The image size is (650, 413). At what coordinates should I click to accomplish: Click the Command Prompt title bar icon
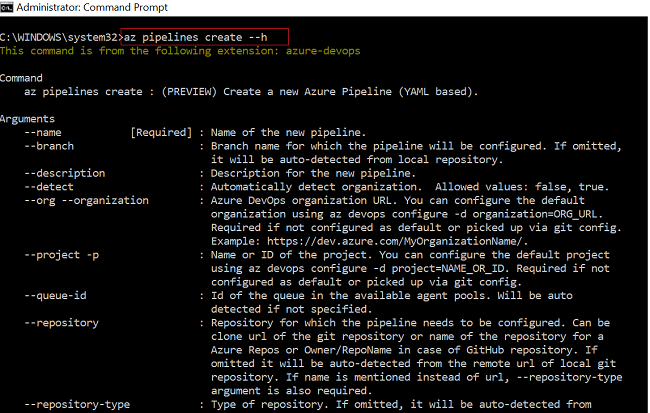(x=7, y=7)
